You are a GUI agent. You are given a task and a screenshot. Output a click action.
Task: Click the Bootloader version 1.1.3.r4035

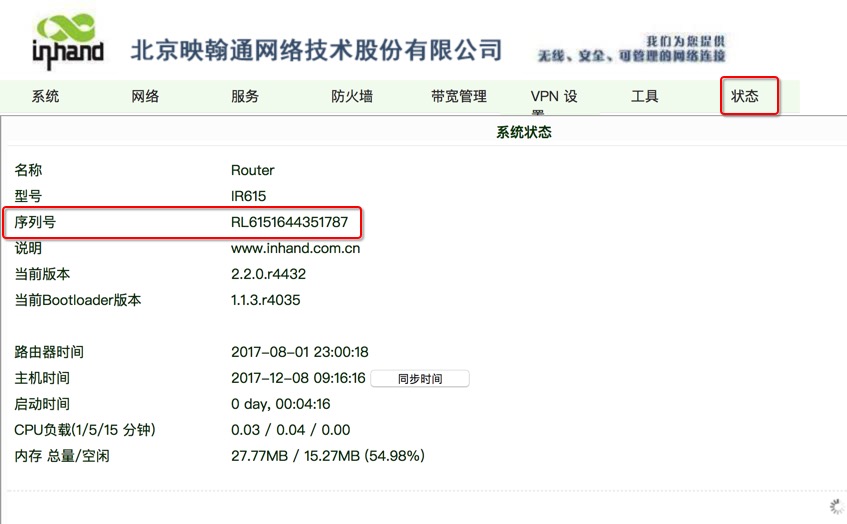(265, 300)
